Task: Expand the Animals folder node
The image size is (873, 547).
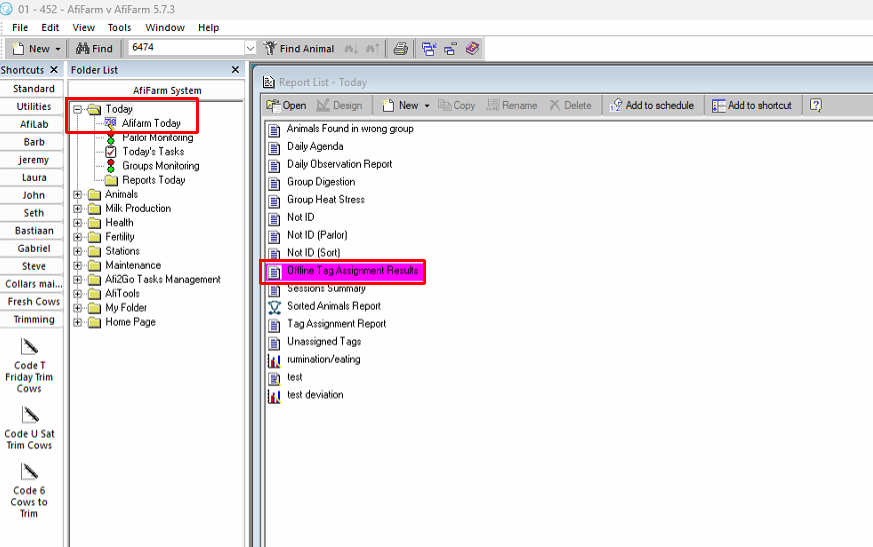Action: 78,194
